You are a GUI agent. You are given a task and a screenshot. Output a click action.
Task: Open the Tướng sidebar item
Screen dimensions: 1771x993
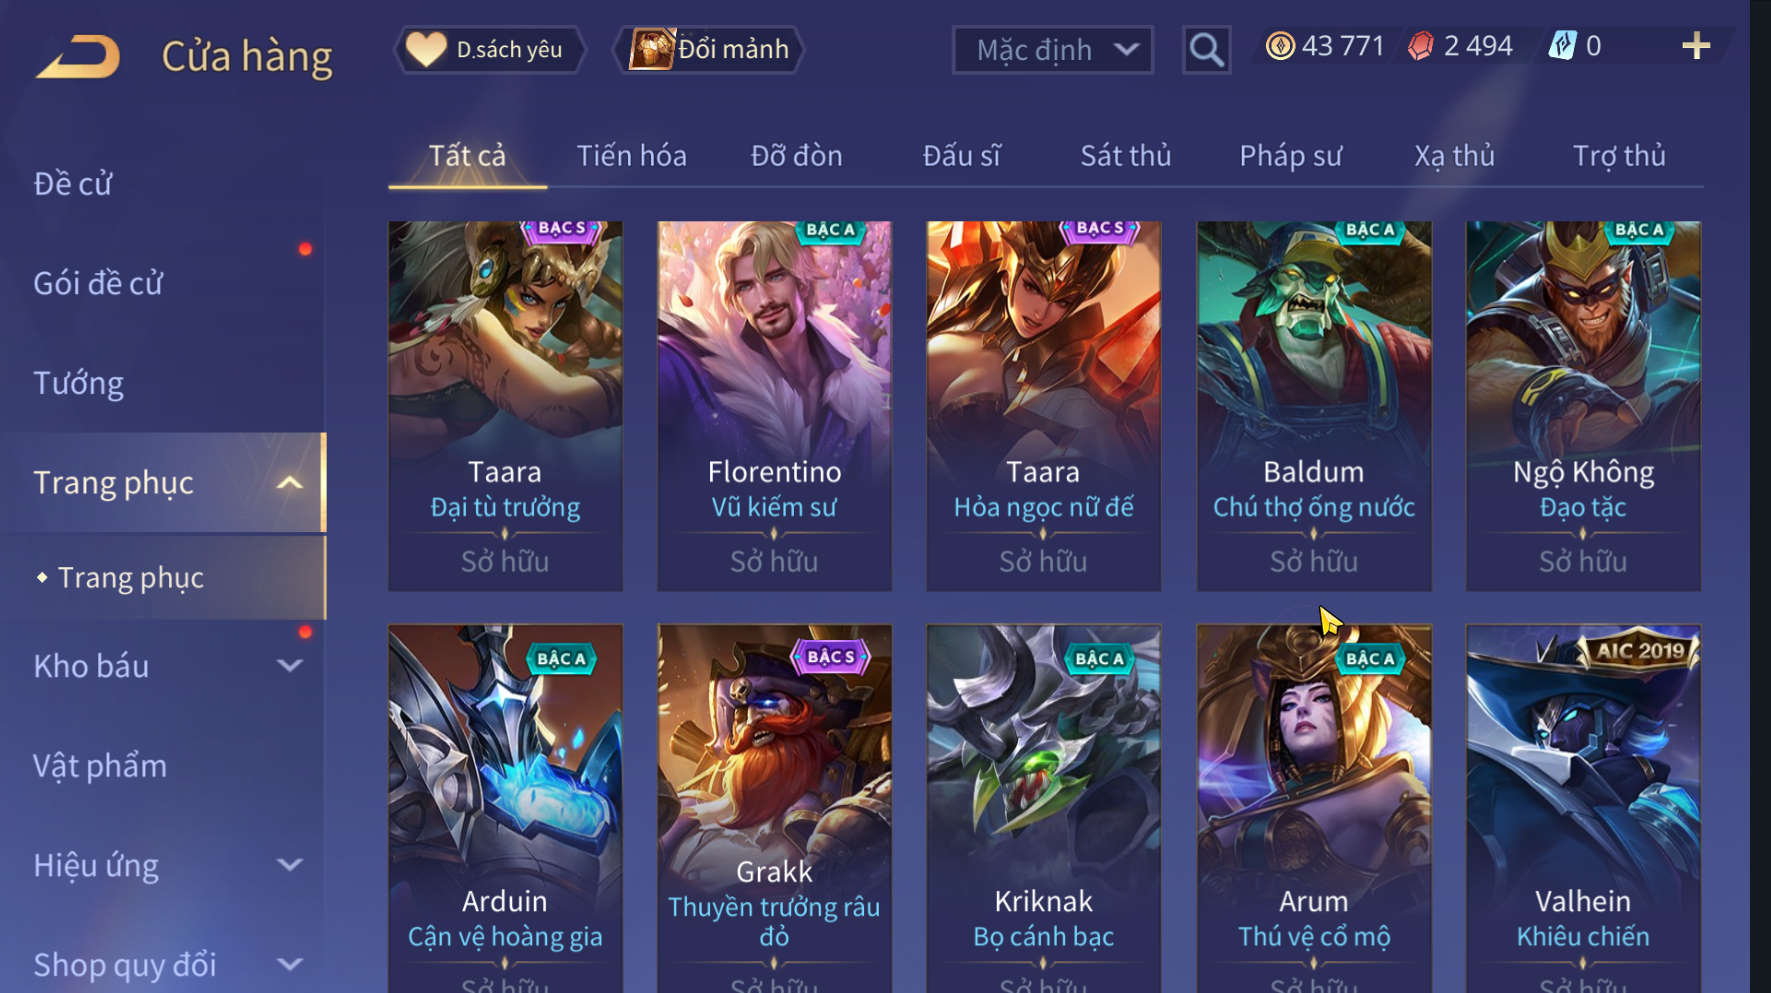79,383
